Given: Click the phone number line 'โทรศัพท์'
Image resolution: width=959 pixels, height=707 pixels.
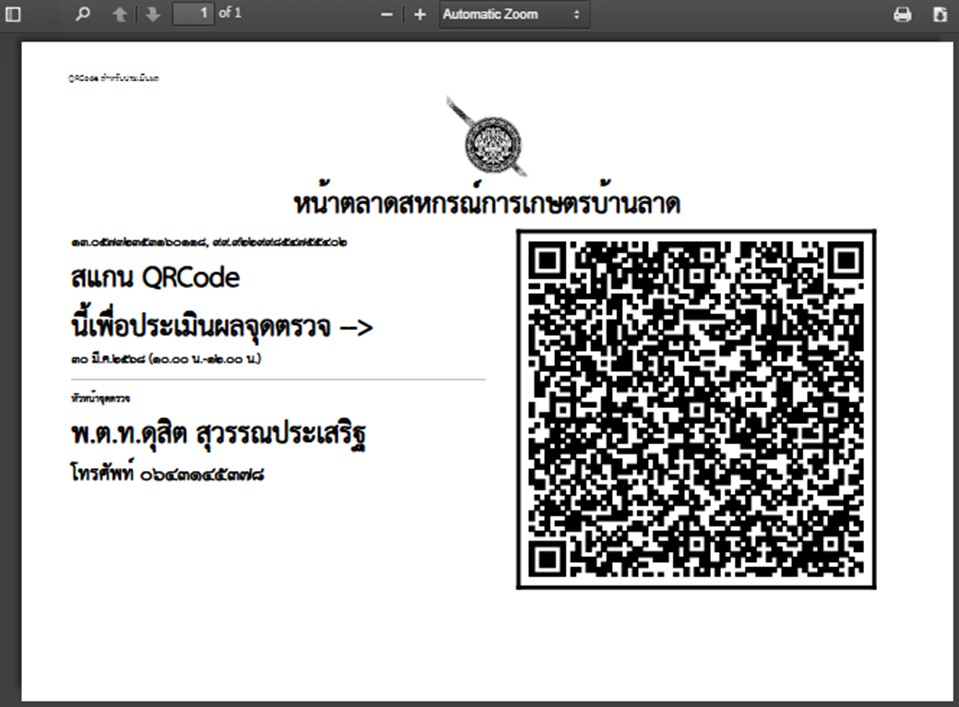Looking at the screenshot, I should pos(167,474).
